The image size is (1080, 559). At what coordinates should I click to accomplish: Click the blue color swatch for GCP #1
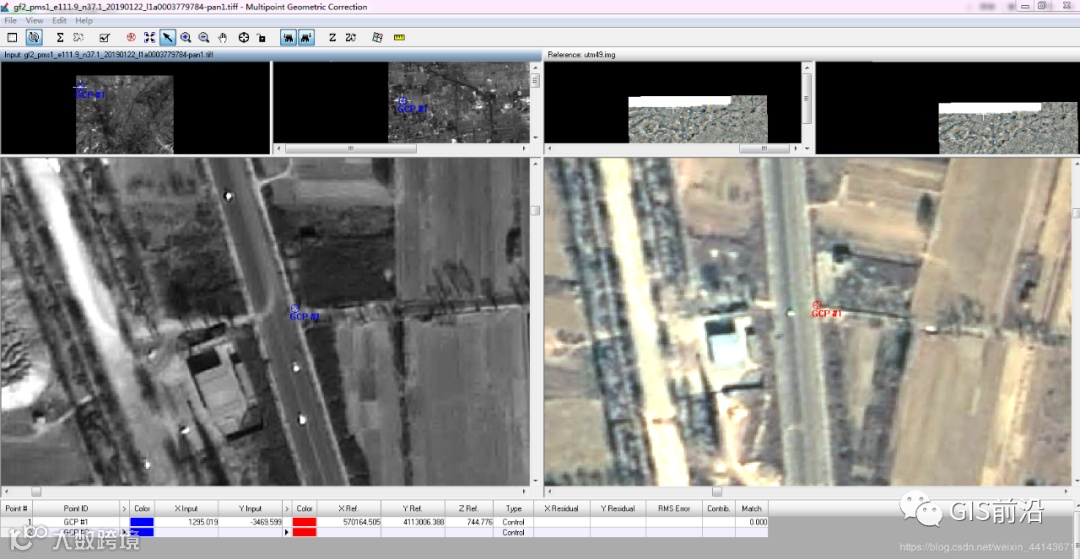[143, 522]
